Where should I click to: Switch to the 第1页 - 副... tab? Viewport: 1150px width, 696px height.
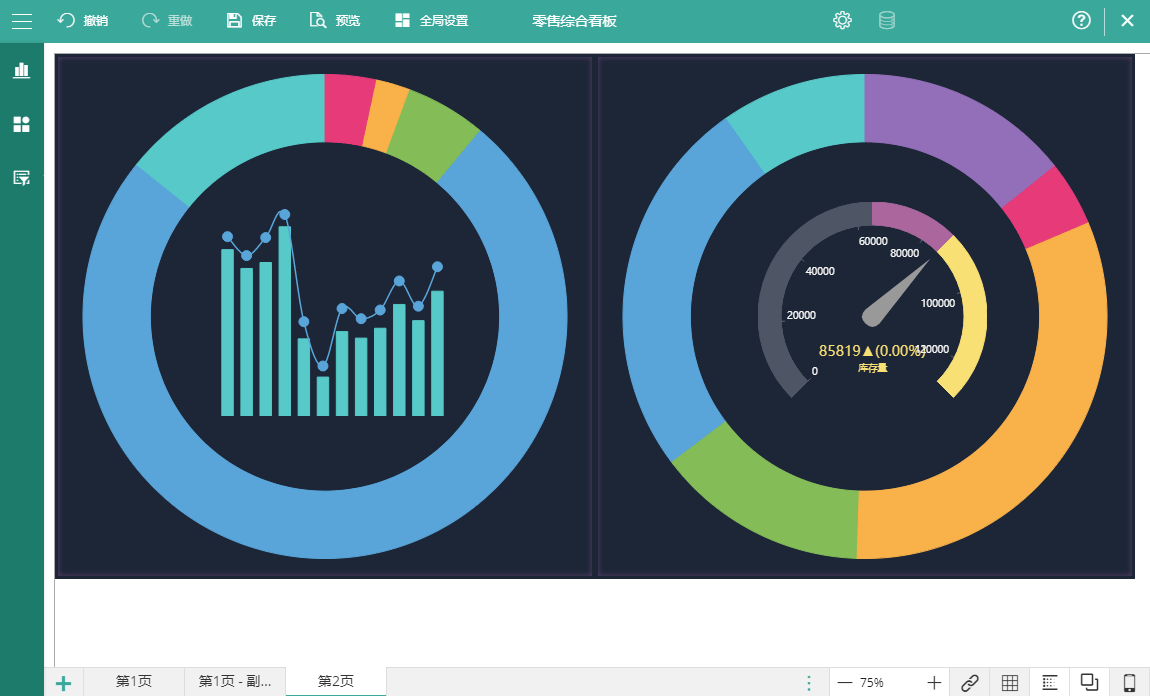click(235, 681)
